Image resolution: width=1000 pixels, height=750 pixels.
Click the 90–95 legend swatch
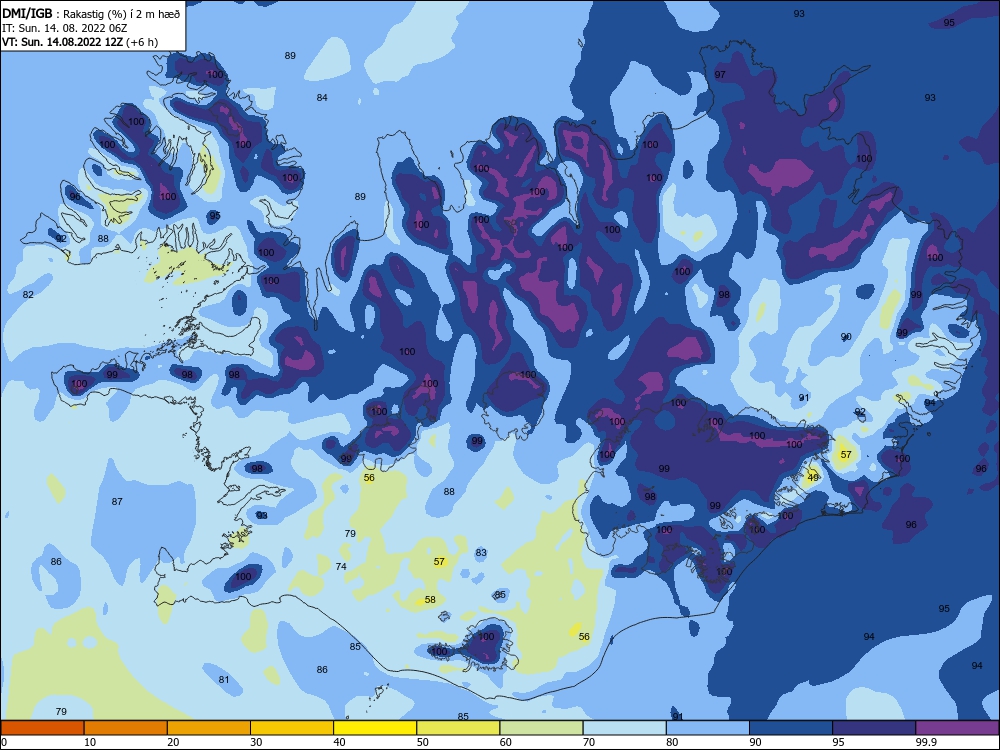point(791,728)
